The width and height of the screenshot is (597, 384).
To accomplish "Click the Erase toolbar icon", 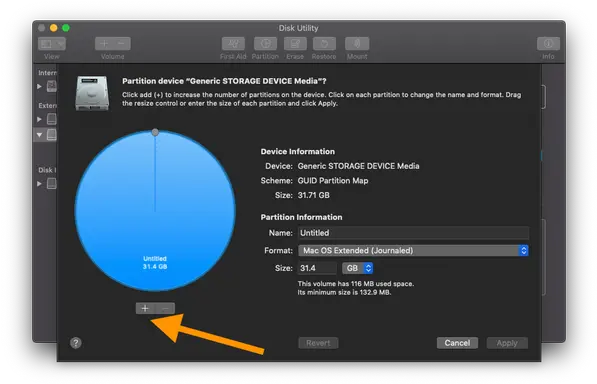I will click(295, 44).
